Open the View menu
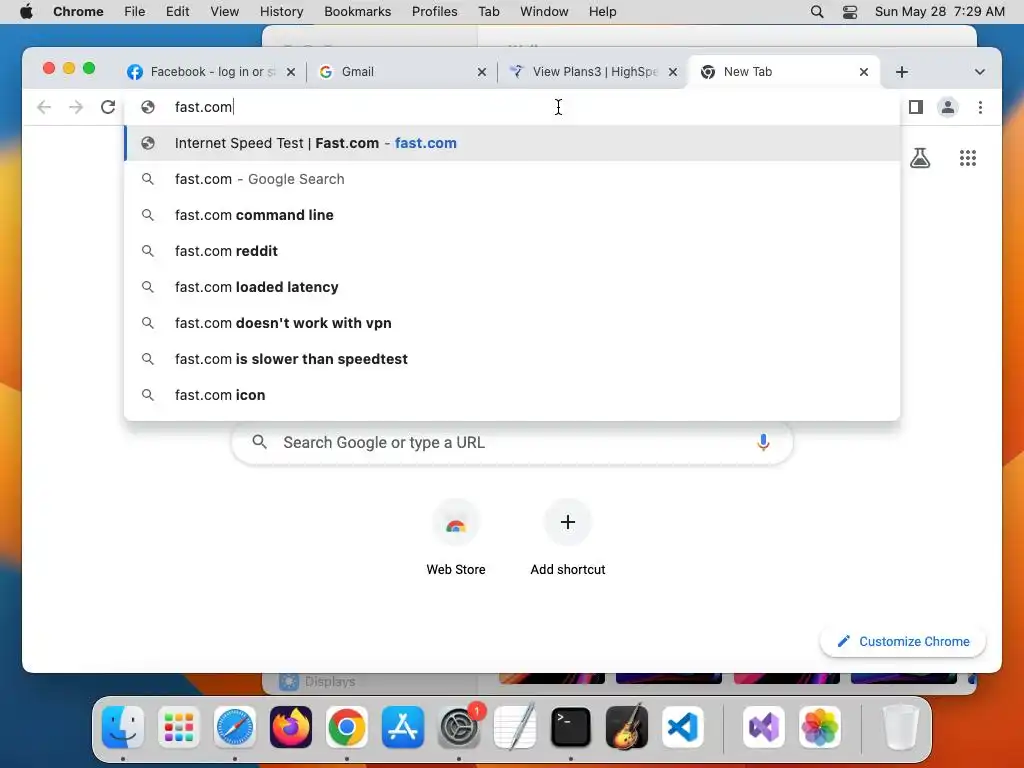 pyautogui.click(x=225, y=11)
